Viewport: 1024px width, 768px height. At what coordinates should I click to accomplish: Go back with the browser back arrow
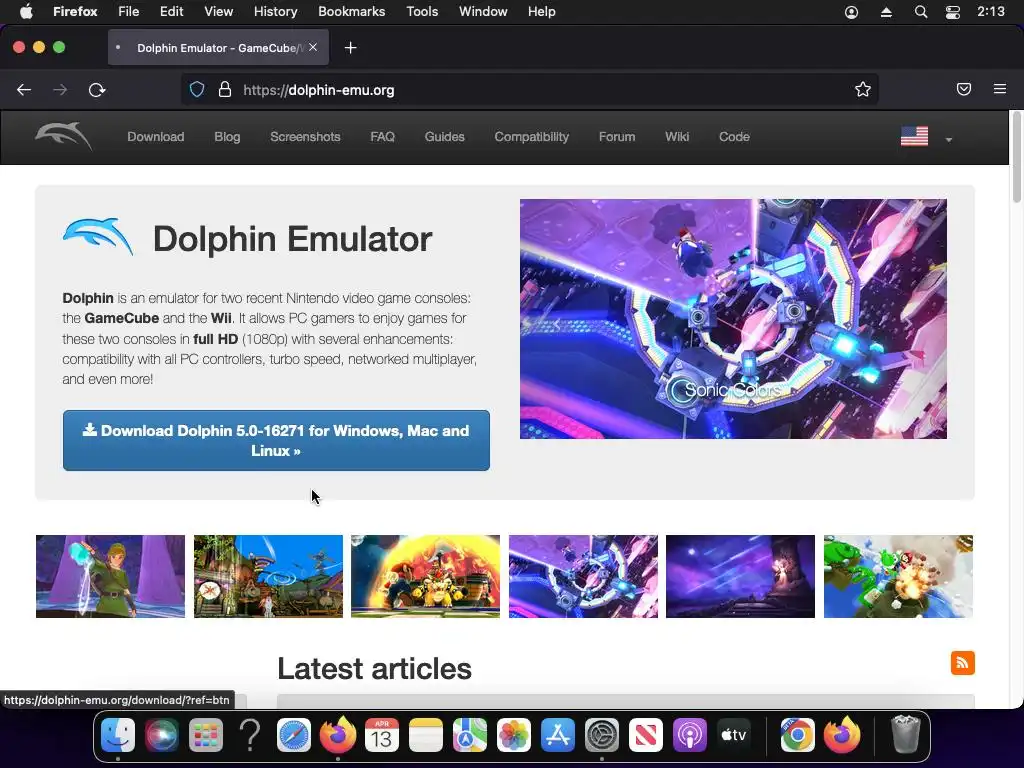tap(24, 90)
